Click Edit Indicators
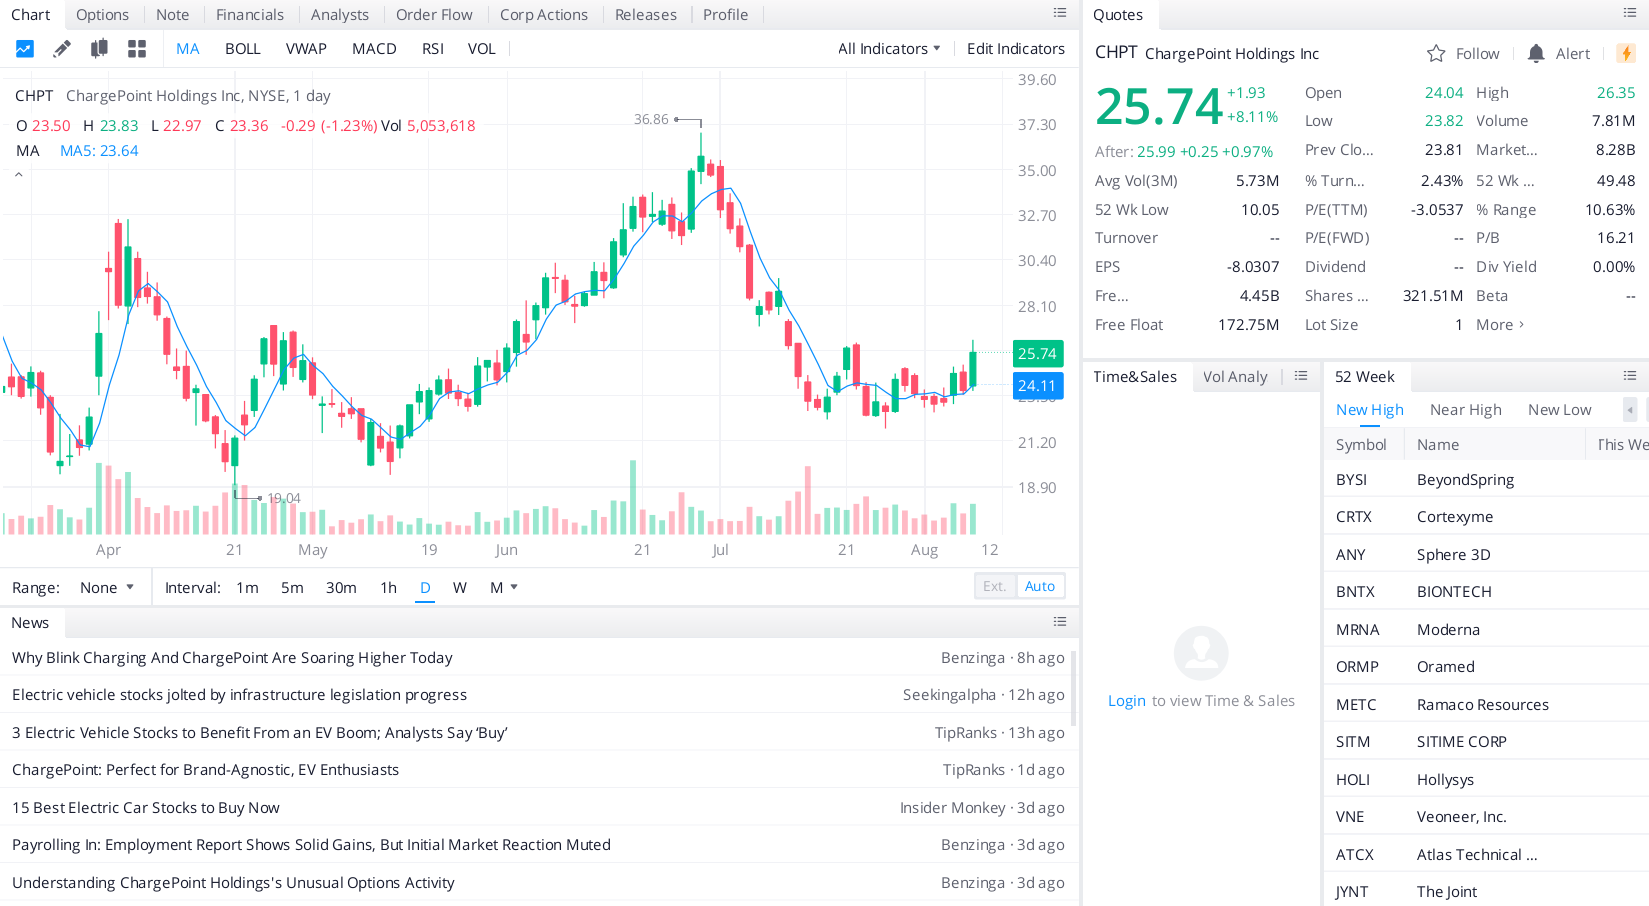Screen dimensions: 1649x906 (1016, 49)
